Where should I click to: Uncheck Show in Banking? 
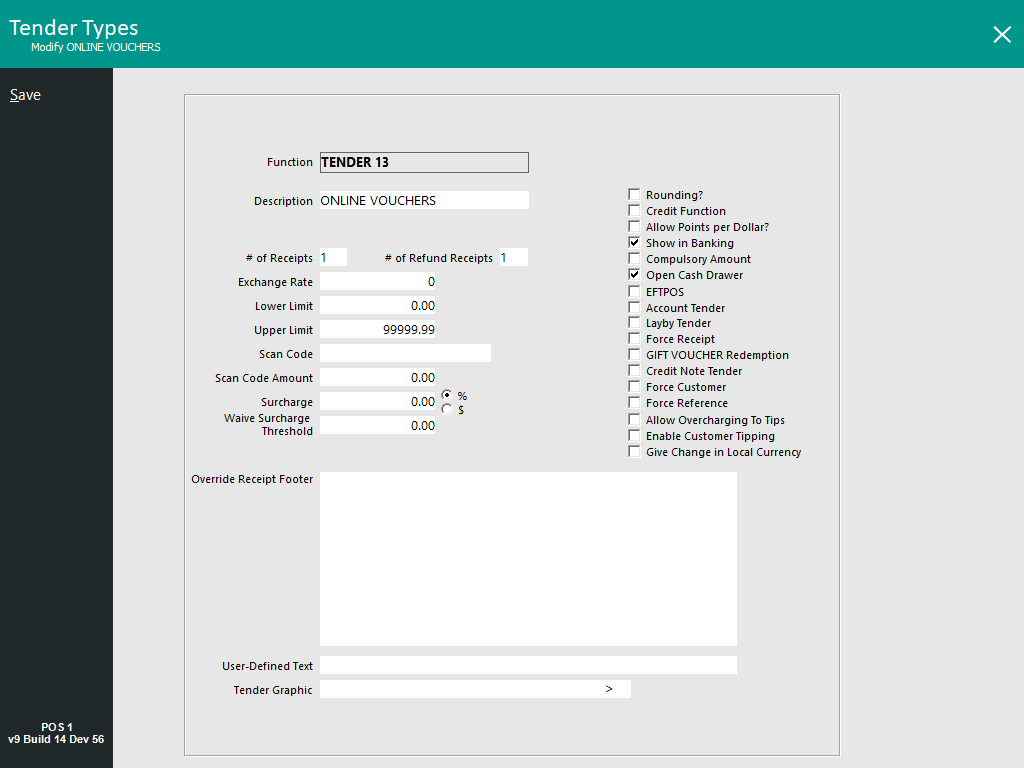point(634,243)
